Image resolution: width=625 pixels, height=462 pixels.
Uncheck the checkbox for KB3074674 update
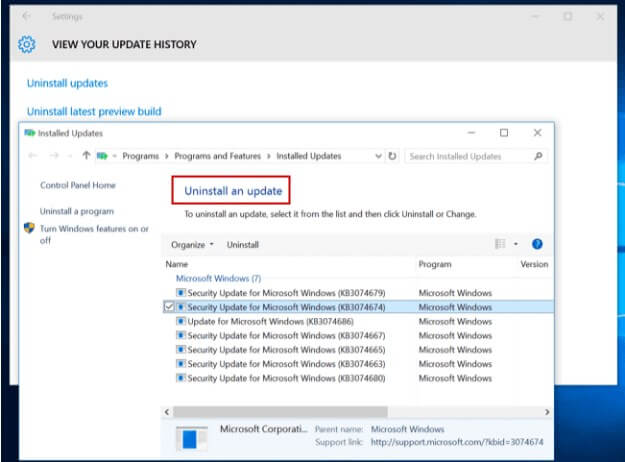coord(168,307)
